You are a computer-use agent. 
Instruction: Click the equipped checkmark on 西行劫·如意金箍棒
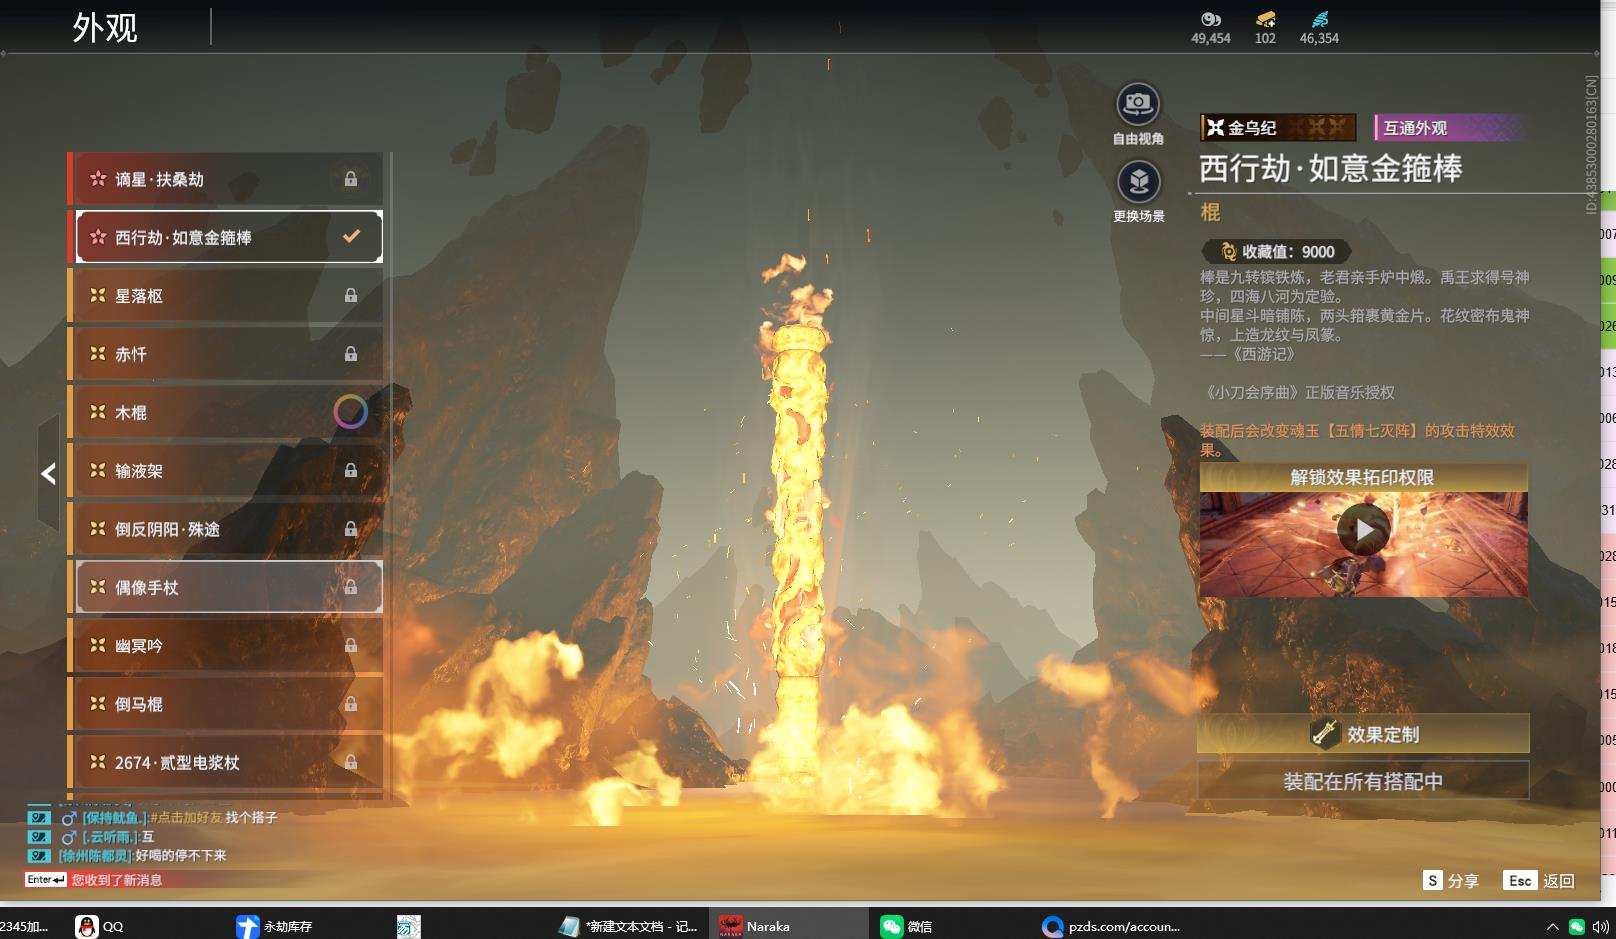click(x=351, y=237)
